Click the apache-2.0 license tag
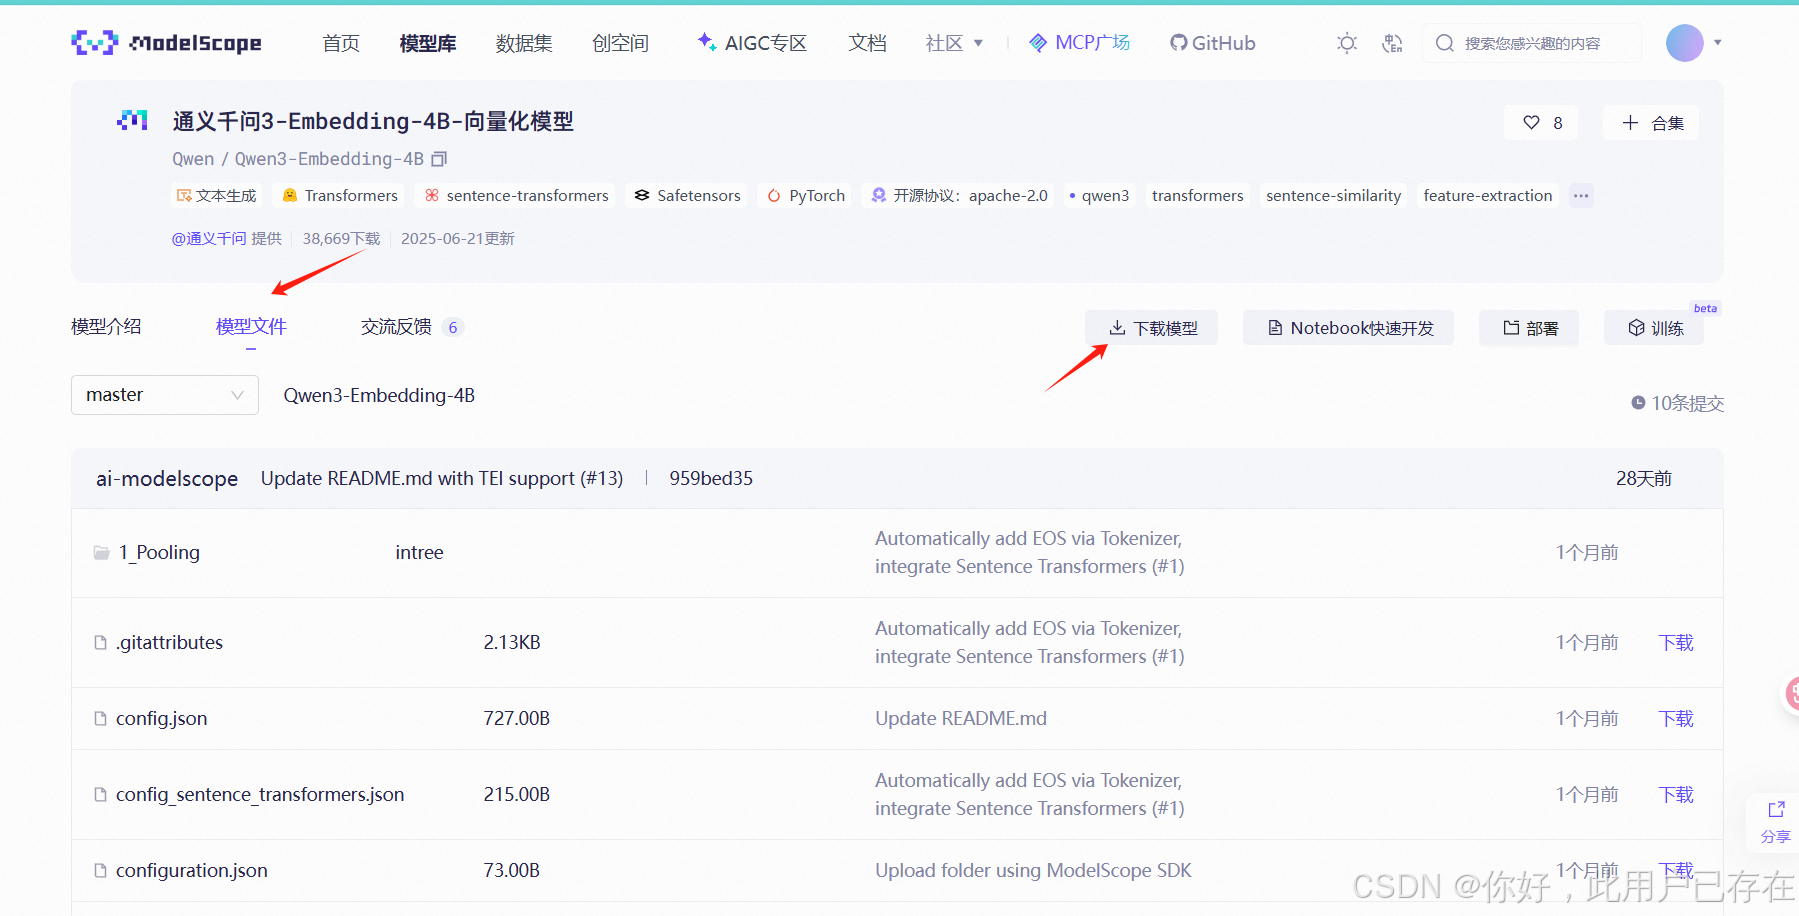Screen dimensions: 1799x916 959,195
